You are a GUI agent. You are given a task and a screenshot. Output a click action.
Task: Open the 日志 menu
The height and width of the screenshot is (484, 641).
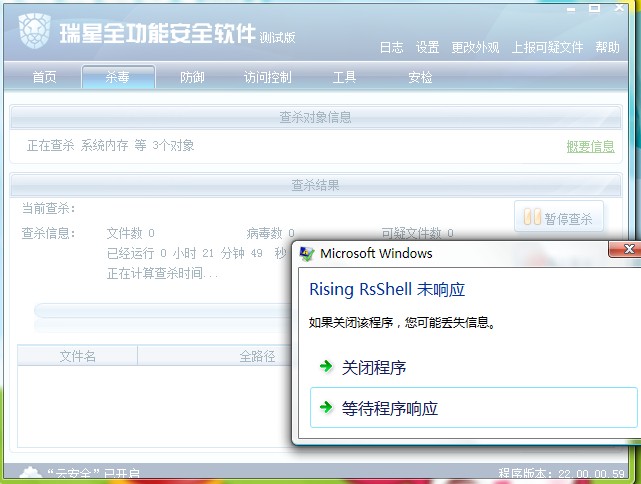391,47
